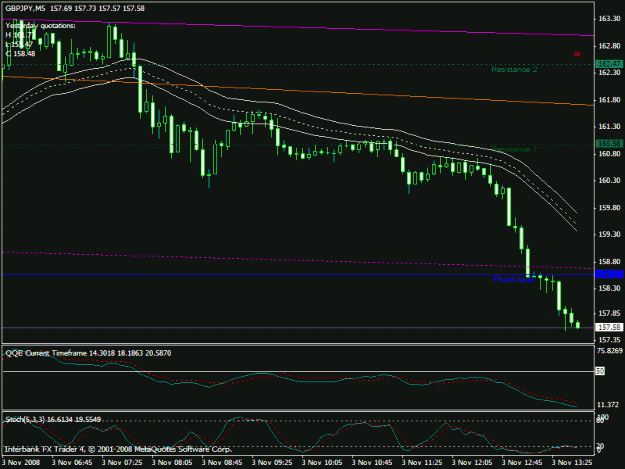Viewport: 625px width, 469px height.
Task: Select the blue 'Pivot level' label
Action: click(x=513, y=279)
